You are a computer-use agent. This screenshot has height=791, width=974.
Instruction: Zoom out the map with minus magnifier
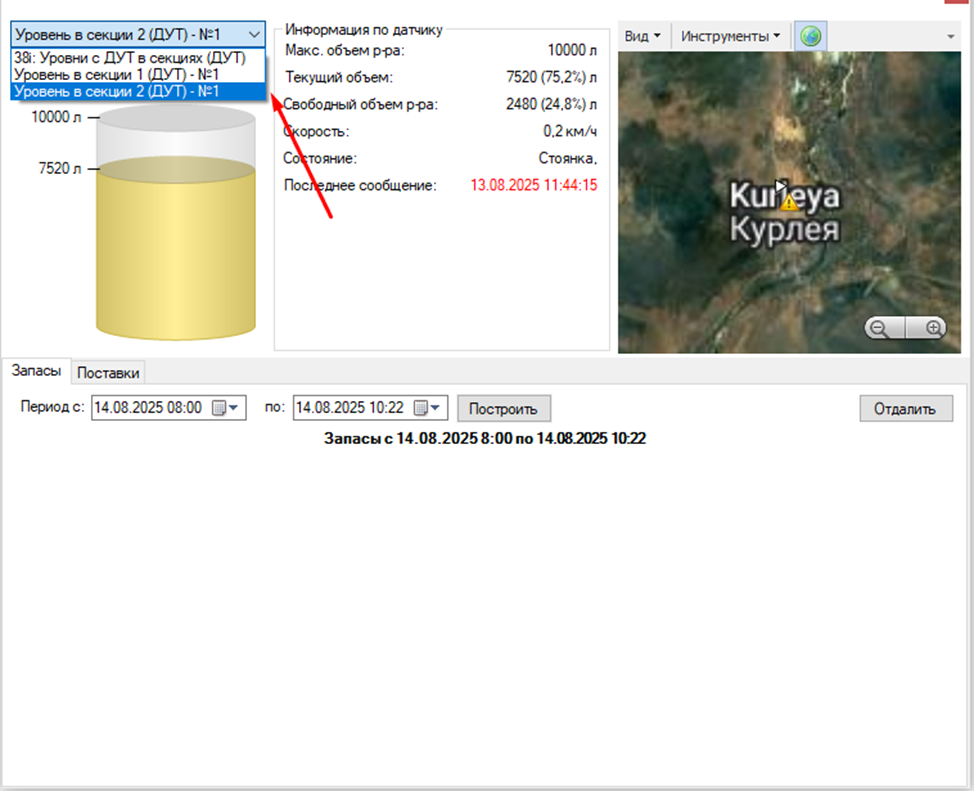tap(879, 328)
